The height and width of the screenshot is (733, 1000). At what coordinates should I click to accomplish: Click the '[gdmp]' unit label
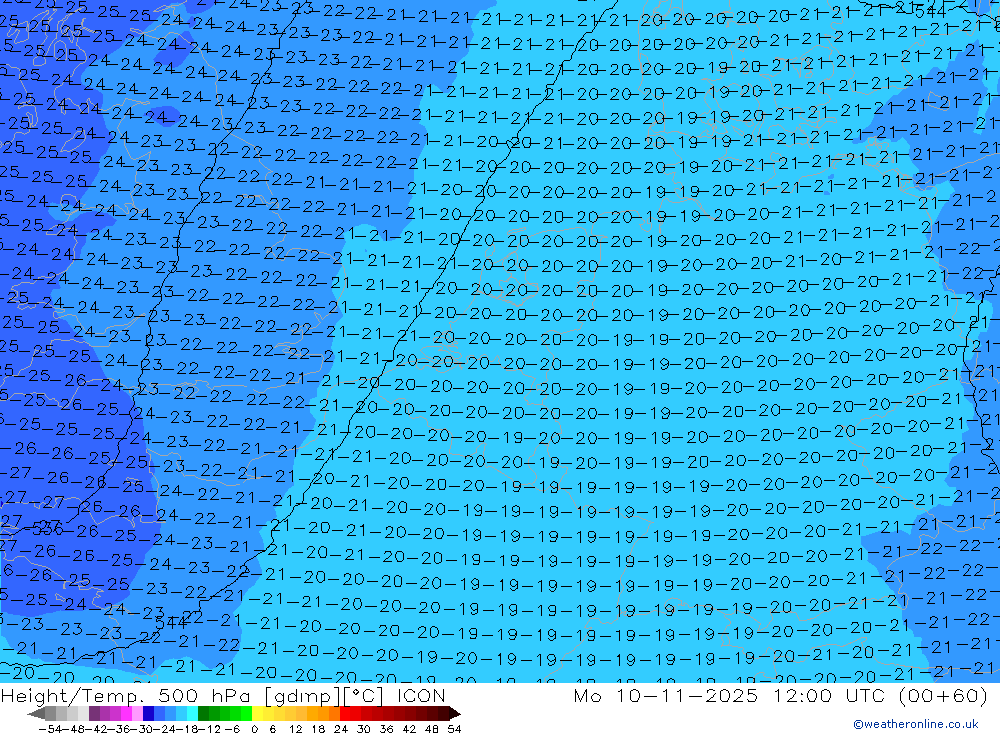click(302, 696)
